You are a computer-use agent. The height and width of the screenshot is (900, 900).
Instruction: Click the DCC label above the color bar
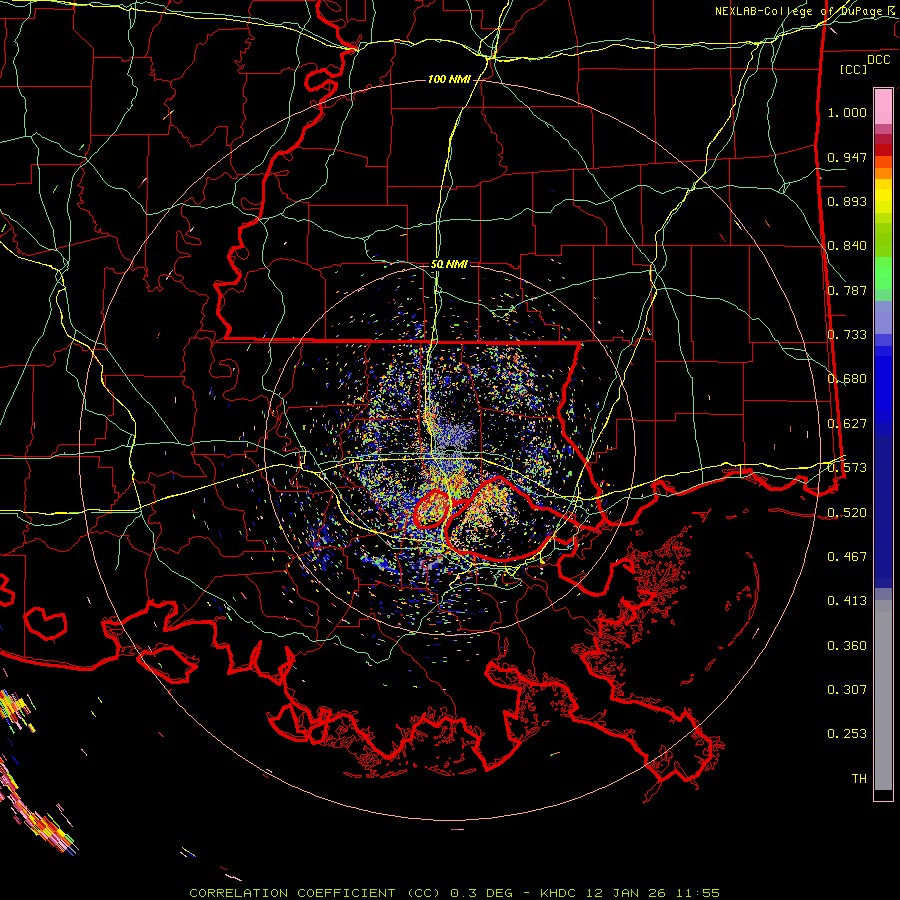tap(878, 60)
